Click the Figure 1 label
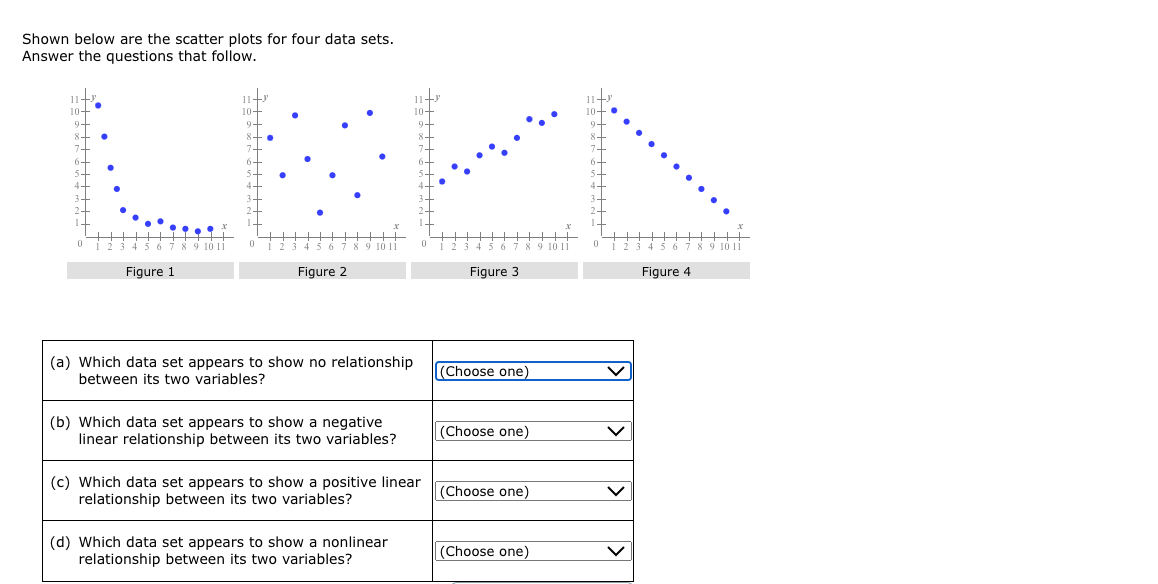Image resolution: width=1158 pixels, height=584 pixels. click(150, 270)
